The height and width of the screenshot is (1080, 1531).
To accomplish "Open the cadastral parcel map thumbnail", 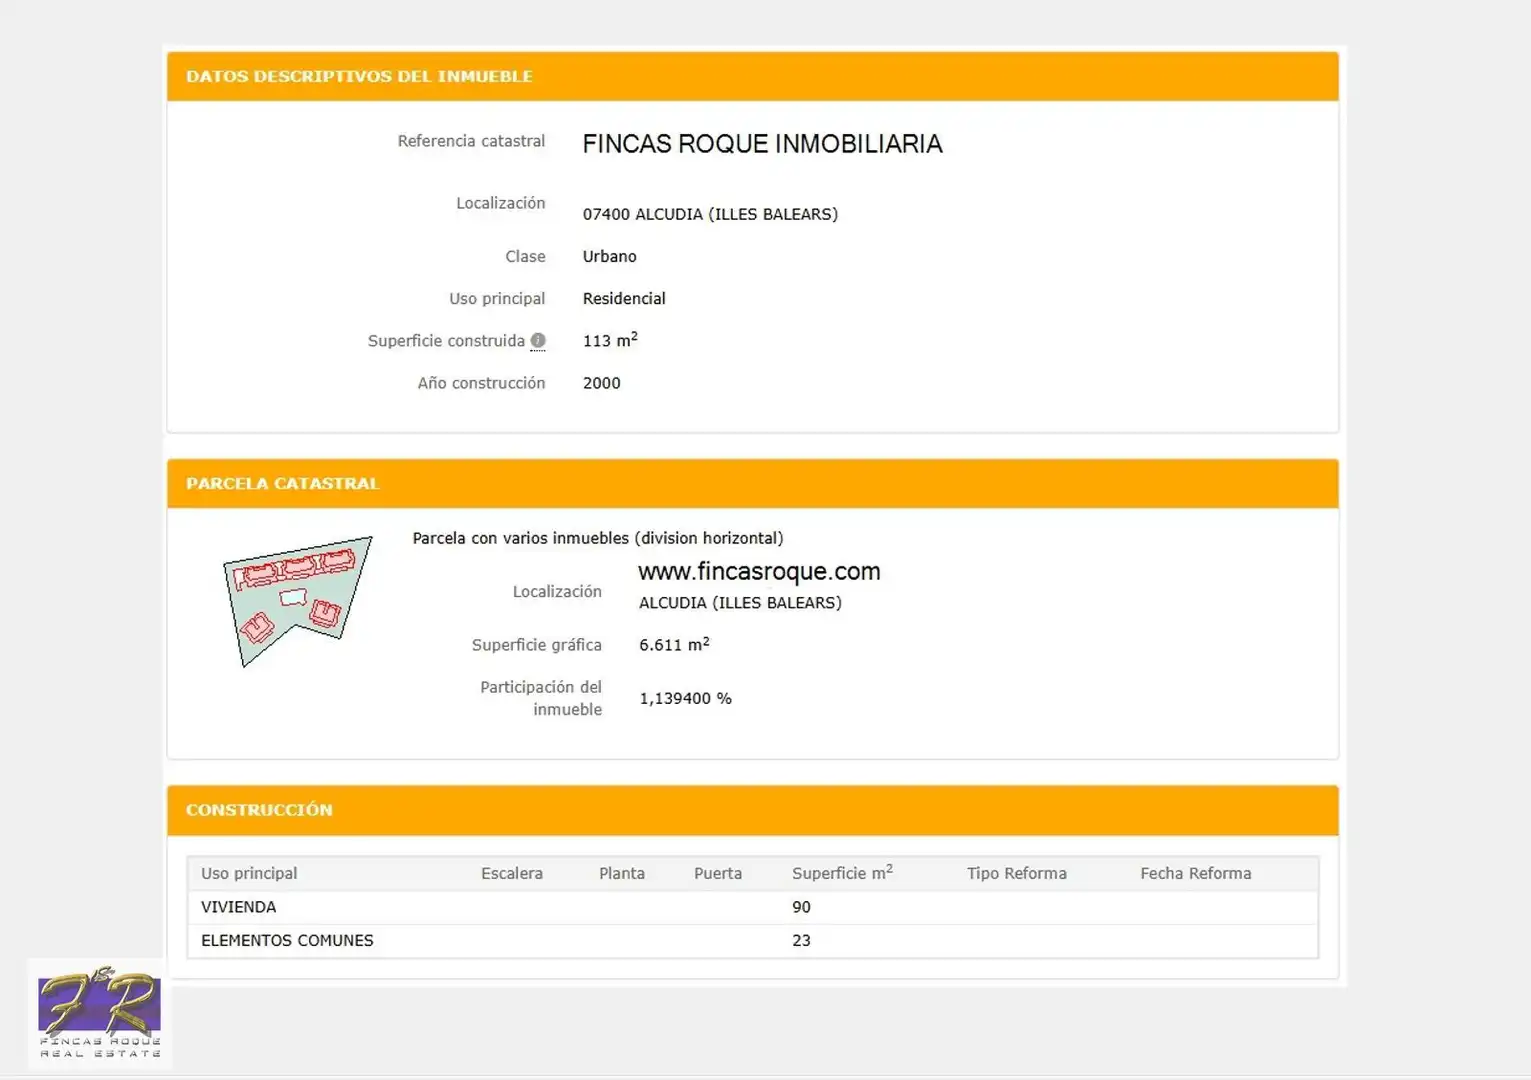I will point(297,601).
